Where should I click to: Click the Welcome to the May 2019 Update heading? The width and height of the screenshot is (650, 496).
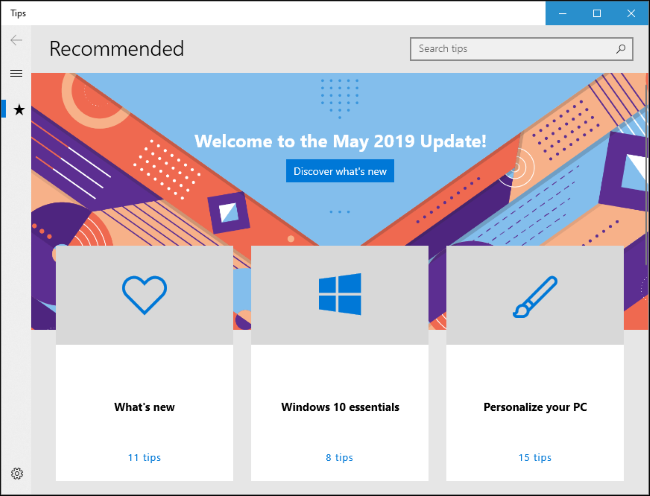pyautogui.click(x=340, y=141)
